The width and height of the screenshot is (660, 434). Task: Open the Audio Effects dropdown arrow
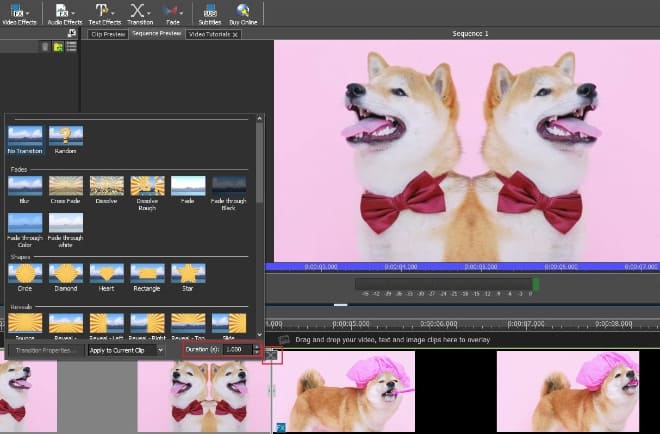(x=73, y=13)
